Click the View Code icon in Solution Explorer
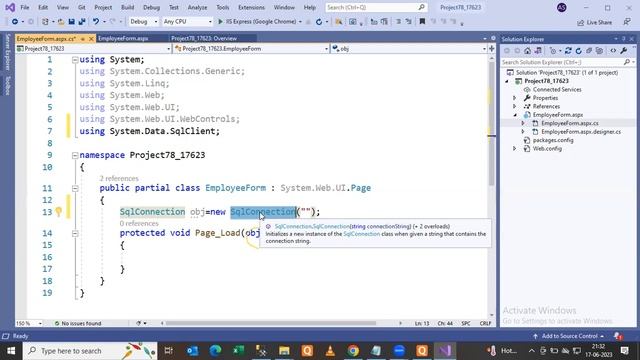The height and width of the screenshot is (360, 640). (613, 51)
